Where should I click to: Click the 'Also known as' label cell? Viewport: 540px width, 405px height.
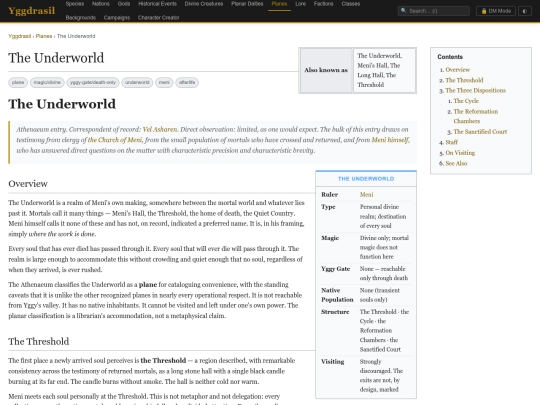(x=326, y=70)
